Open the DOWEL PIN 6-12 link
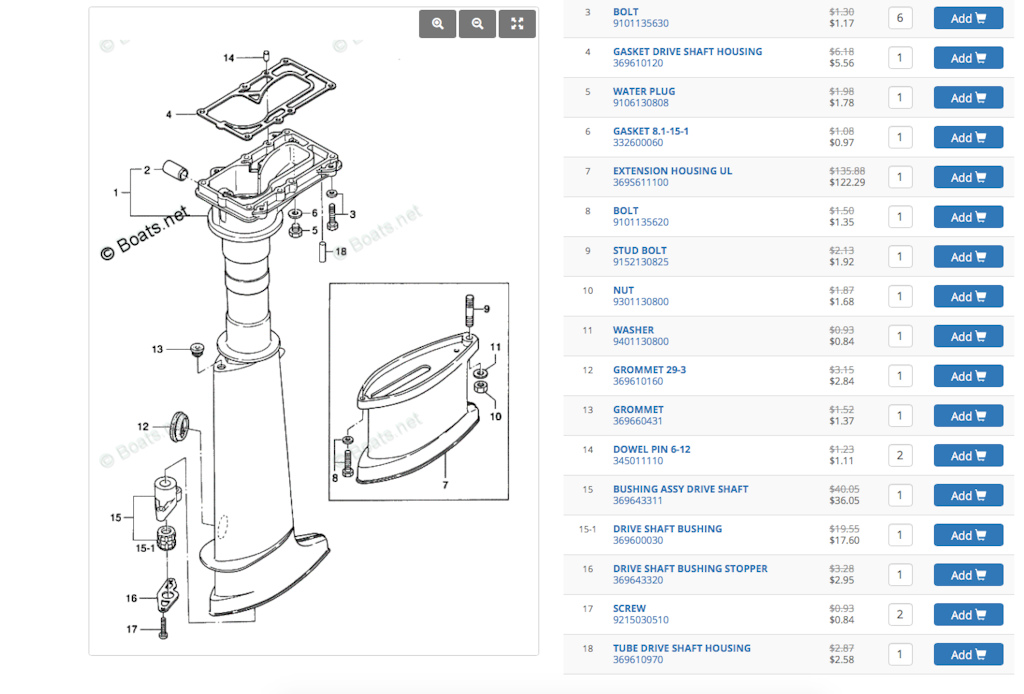 [x=651, y=449]
